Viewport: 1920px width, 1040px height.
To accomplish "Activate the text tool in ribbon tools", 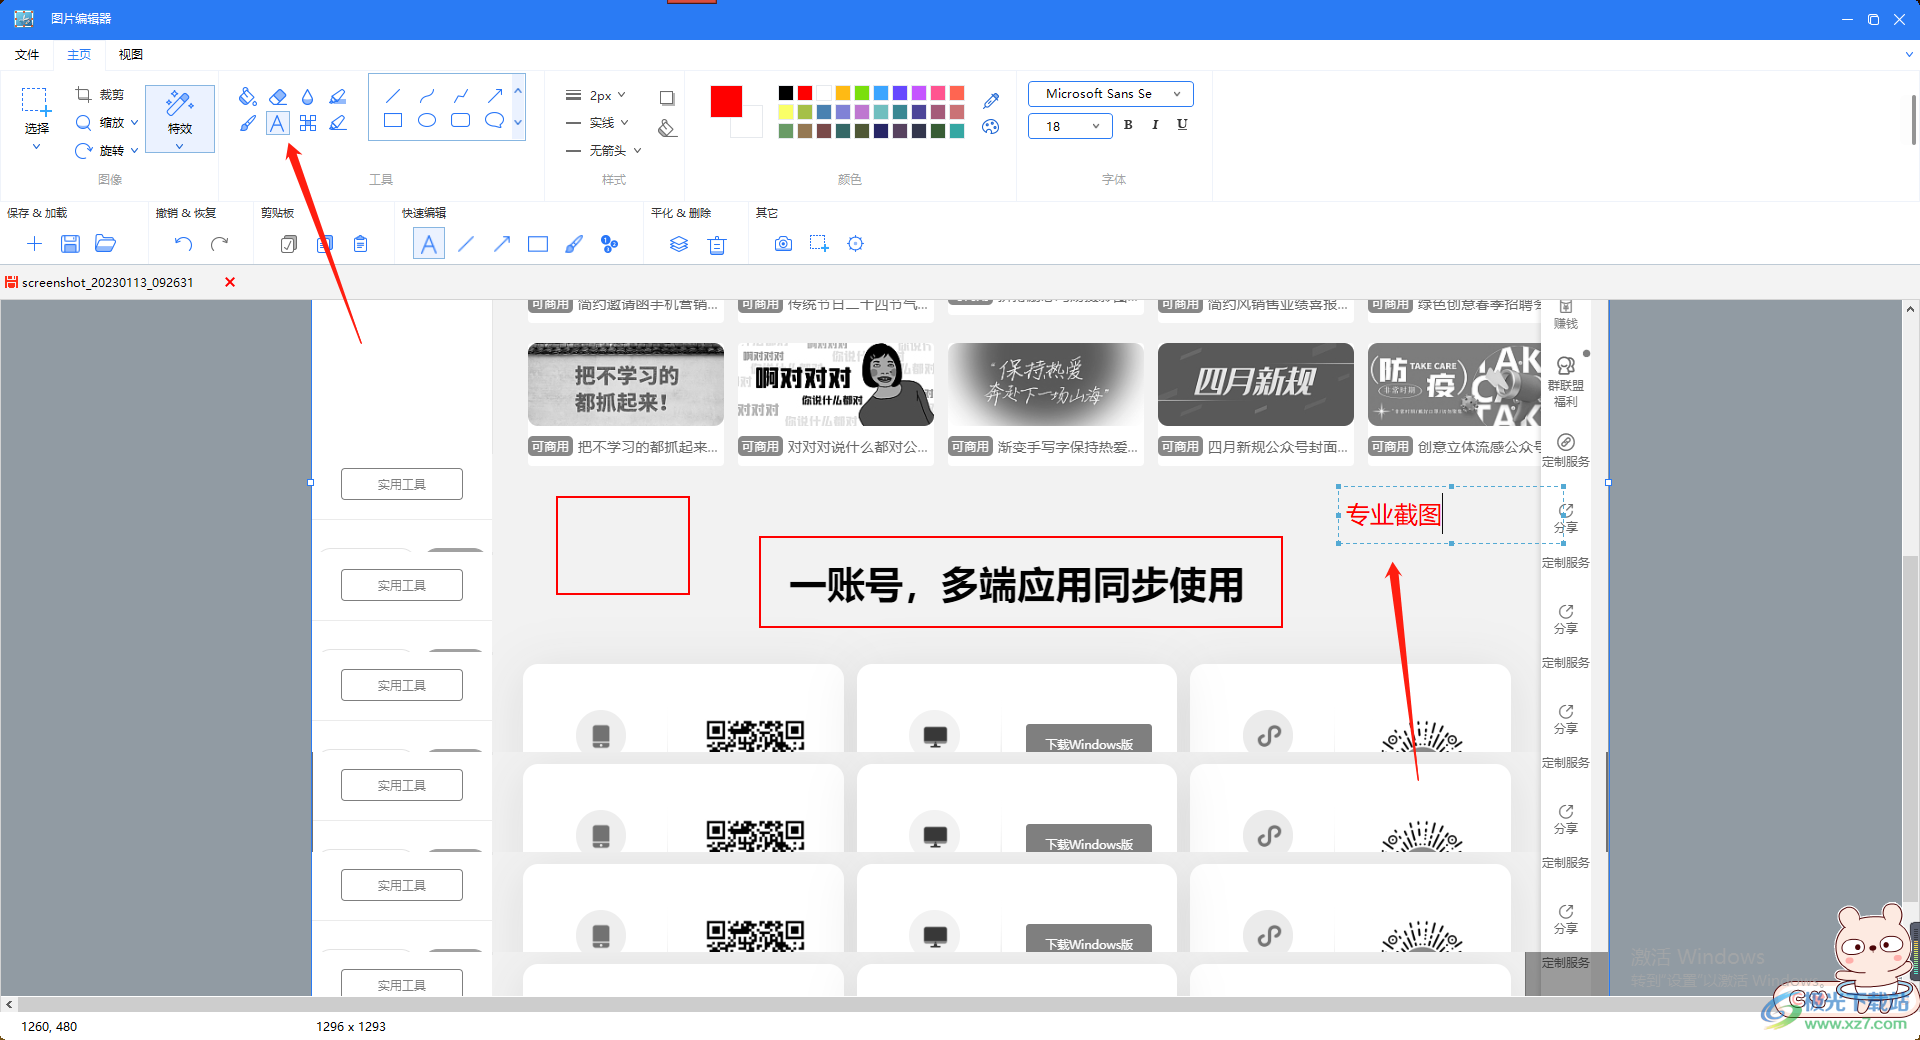I will pyautogui.click(x=278, y=123).
